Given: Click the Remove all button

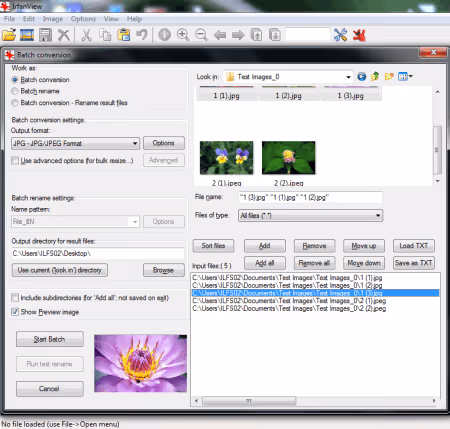Looking at the screenshot, I should tap(314, 263).
